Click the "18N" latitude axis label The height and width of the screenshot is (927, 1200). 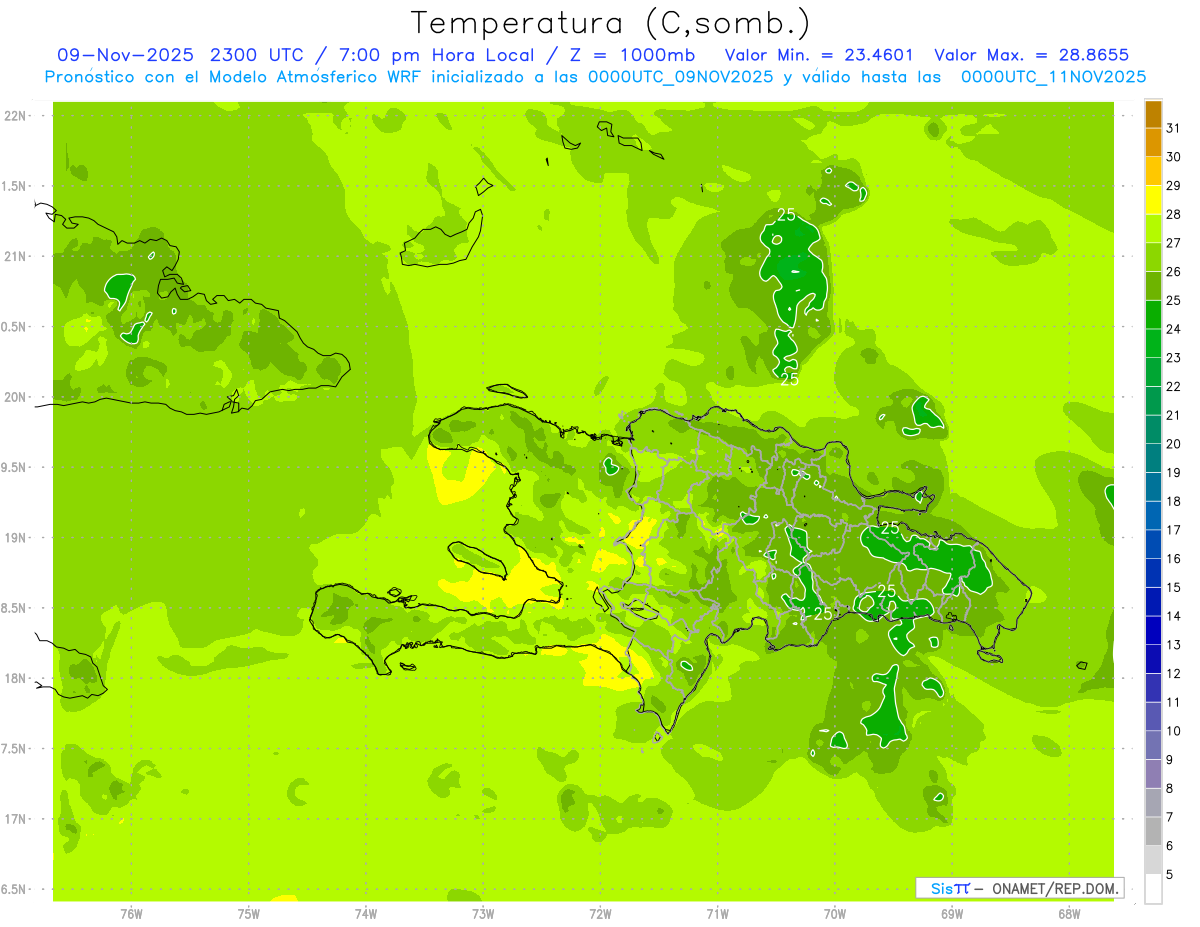pyautogui.click(x=16, y=678)
